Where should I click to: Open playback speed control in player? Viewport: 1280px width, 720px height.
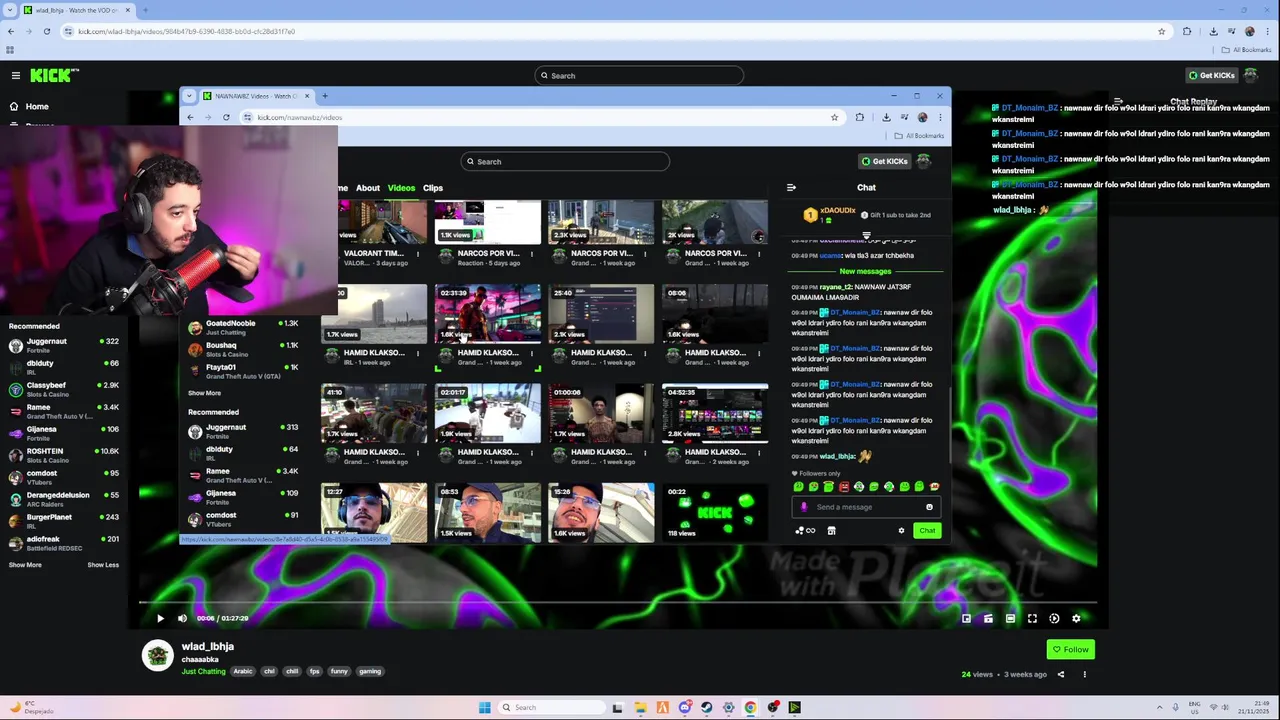(1054, 618)
